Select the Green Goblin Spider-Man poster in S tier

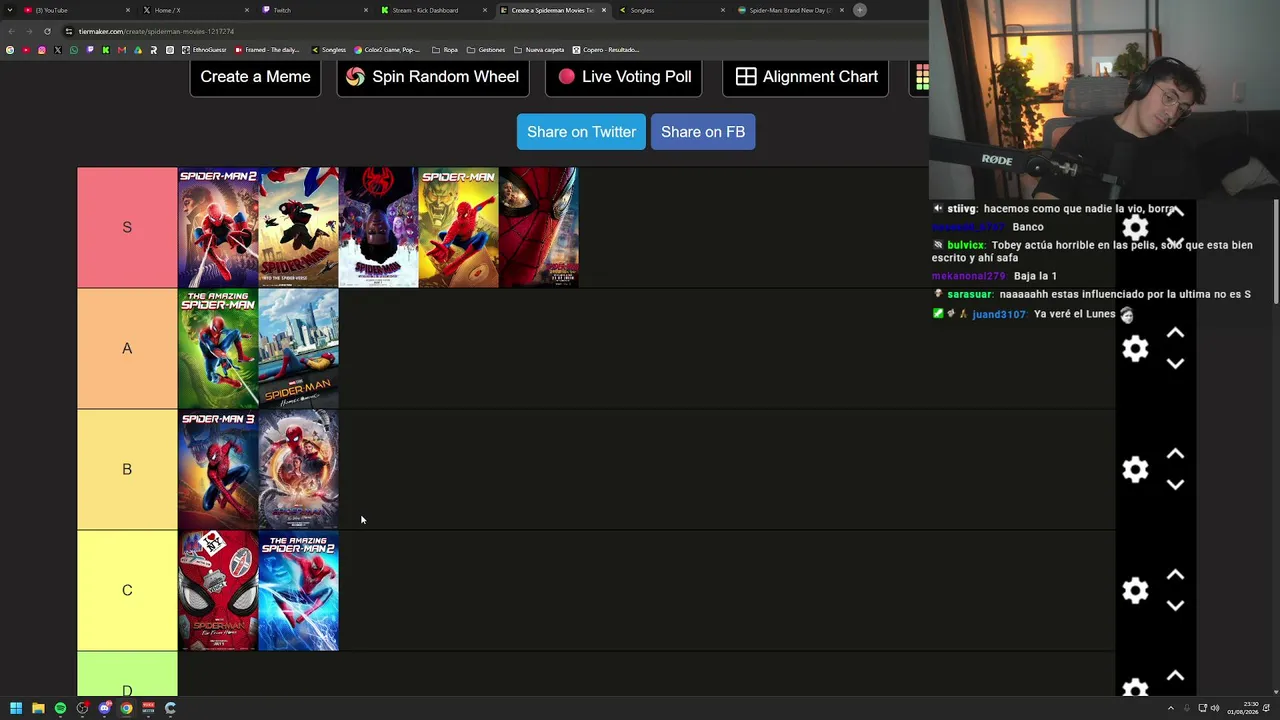tap(458, 228)
